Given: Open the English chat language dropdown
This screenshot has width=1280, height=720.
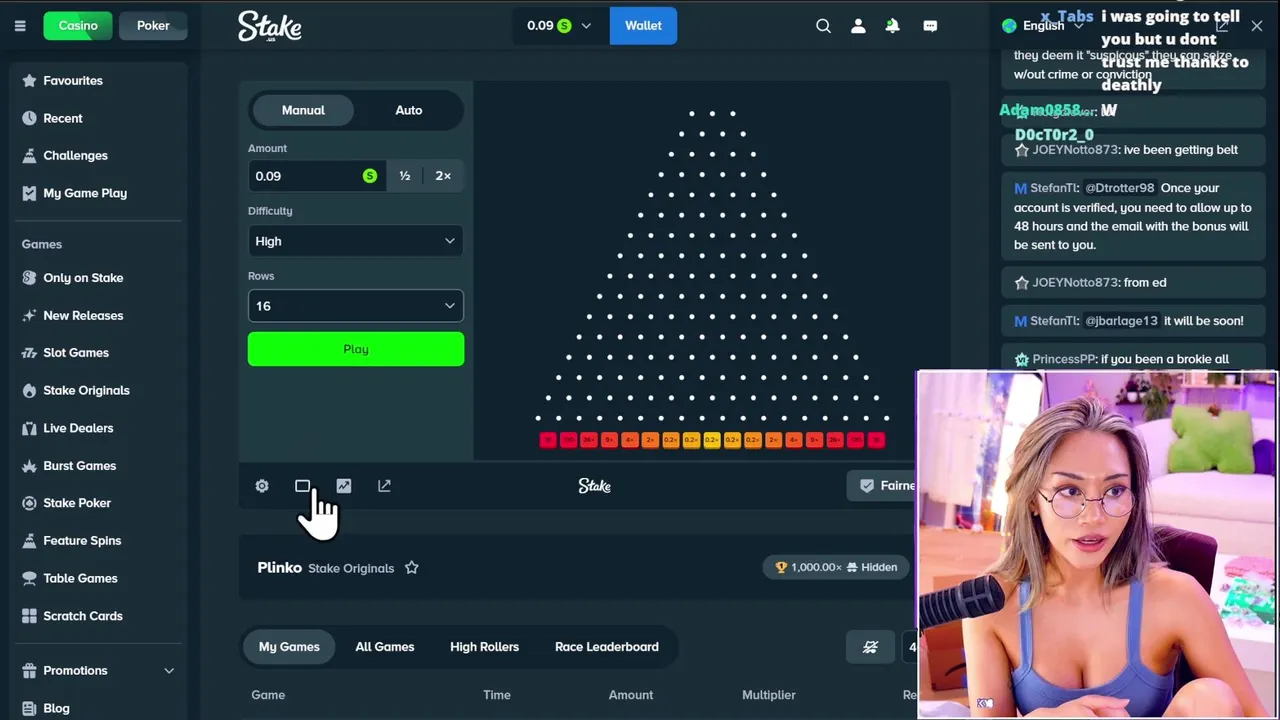Looking at the screenshot, I should [1043, 26].
